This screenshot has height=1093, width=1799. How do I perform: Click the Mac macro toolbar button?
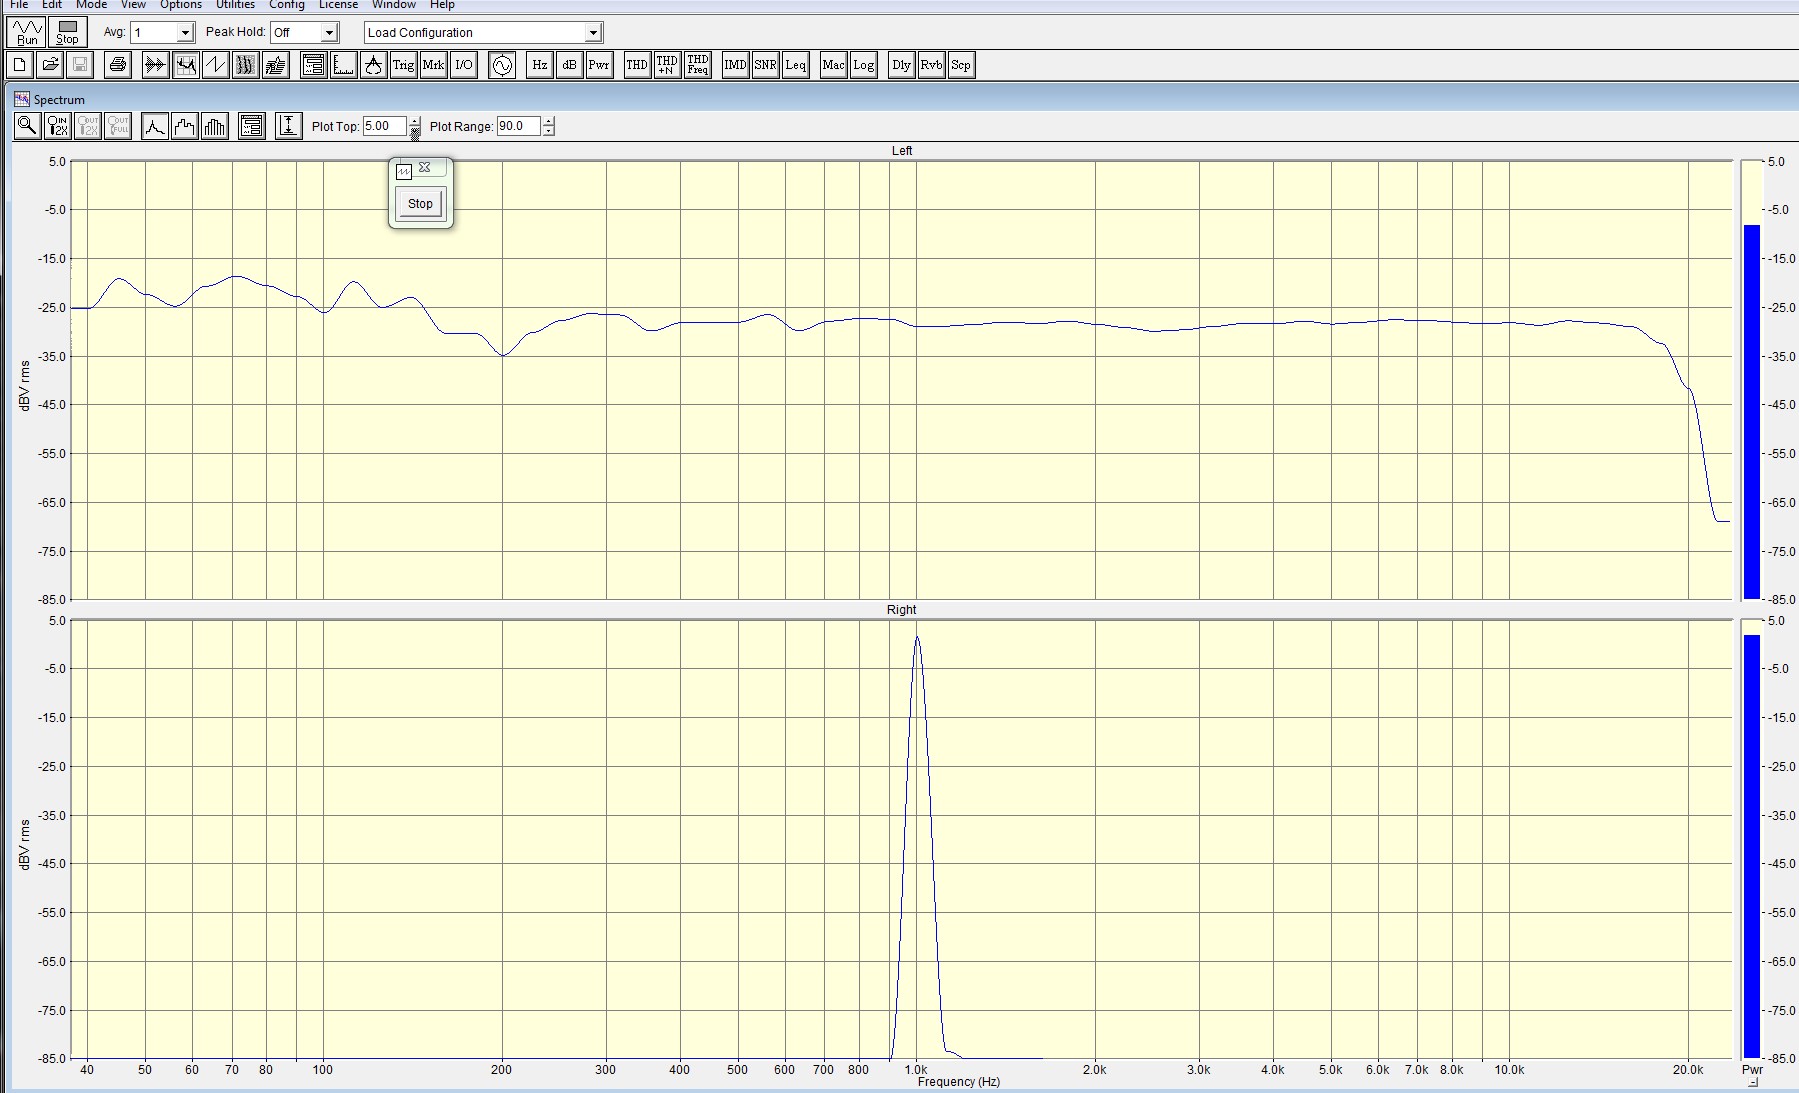(833, 65)
